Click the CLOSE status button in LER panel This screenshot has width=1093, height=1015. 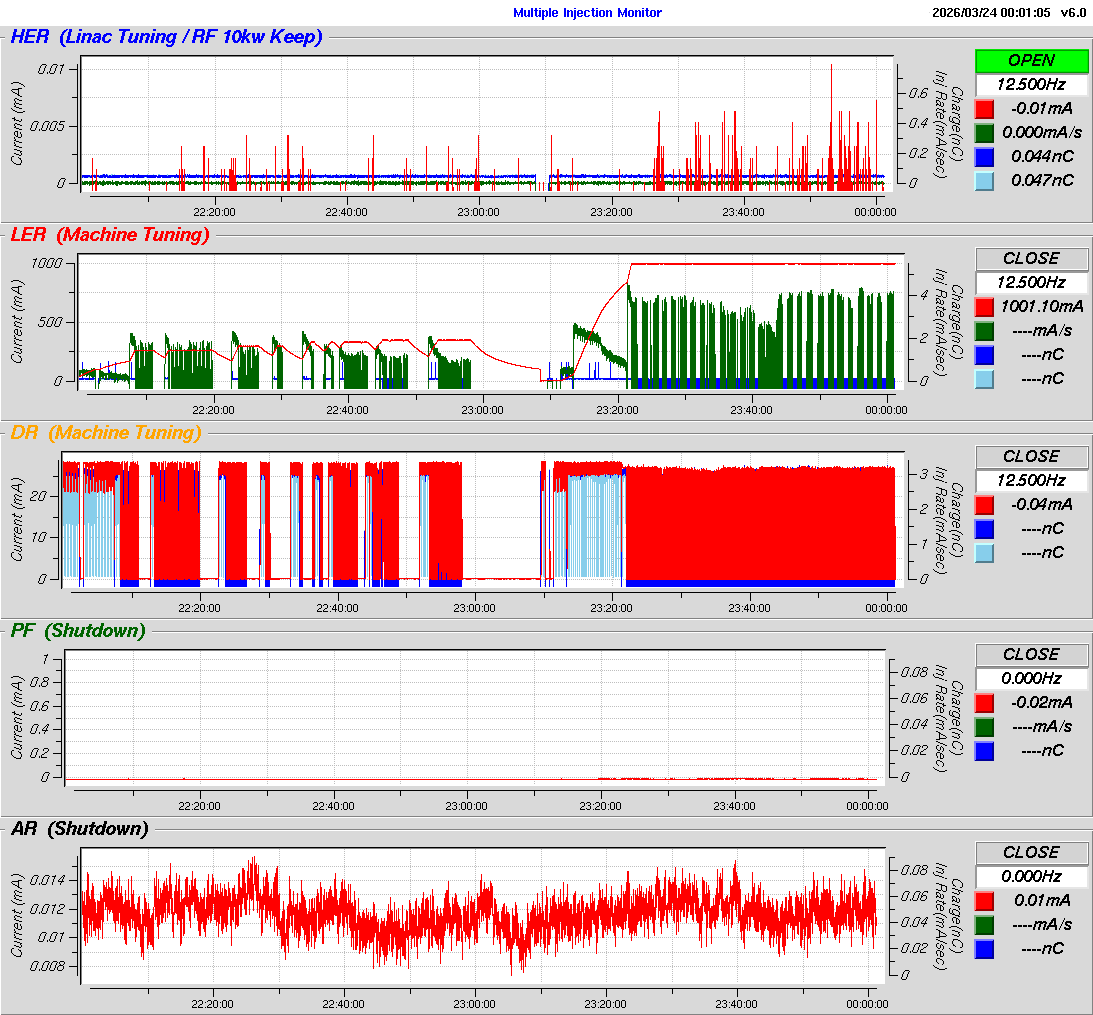pyautogui.click(x=1031, y=258)
